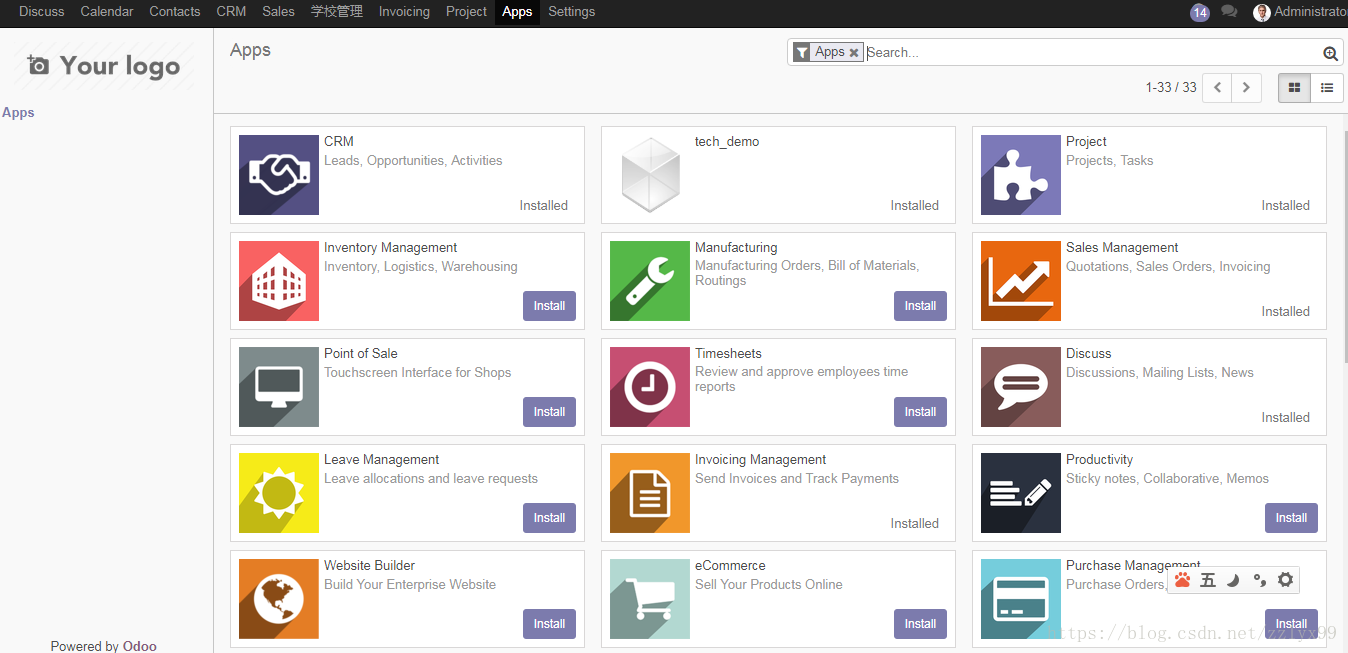
Task: Click the Baidu paw input method icon
Action: coord(1183,580)
